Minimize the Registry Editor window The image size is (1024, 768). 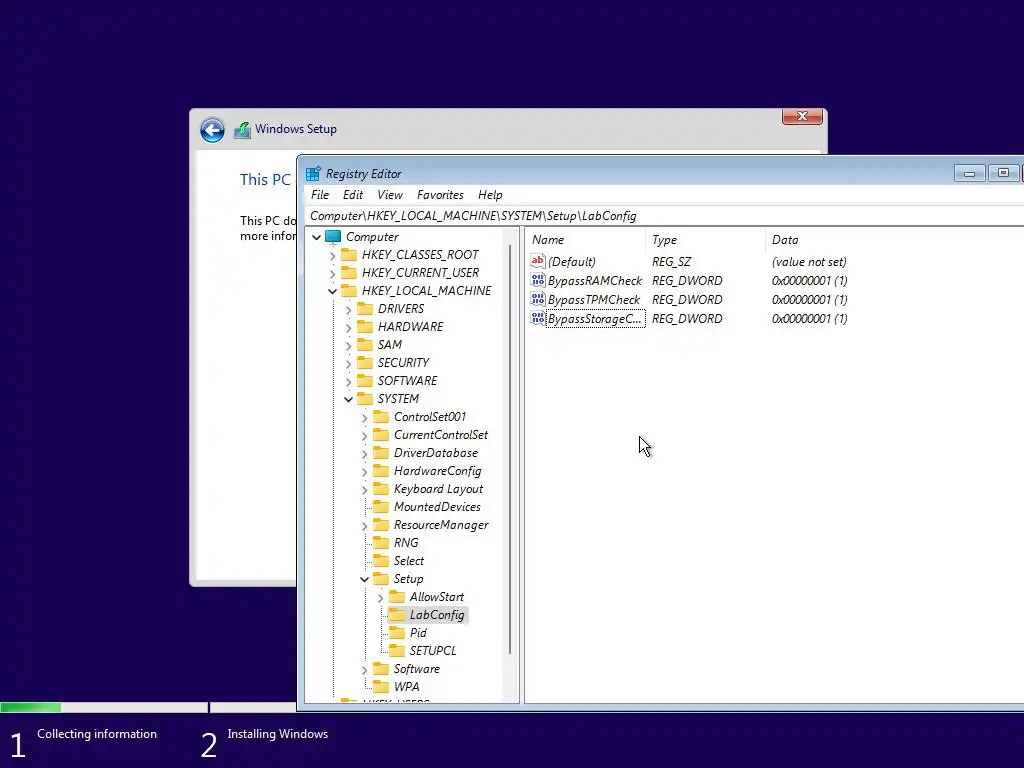tap(969, 173)
